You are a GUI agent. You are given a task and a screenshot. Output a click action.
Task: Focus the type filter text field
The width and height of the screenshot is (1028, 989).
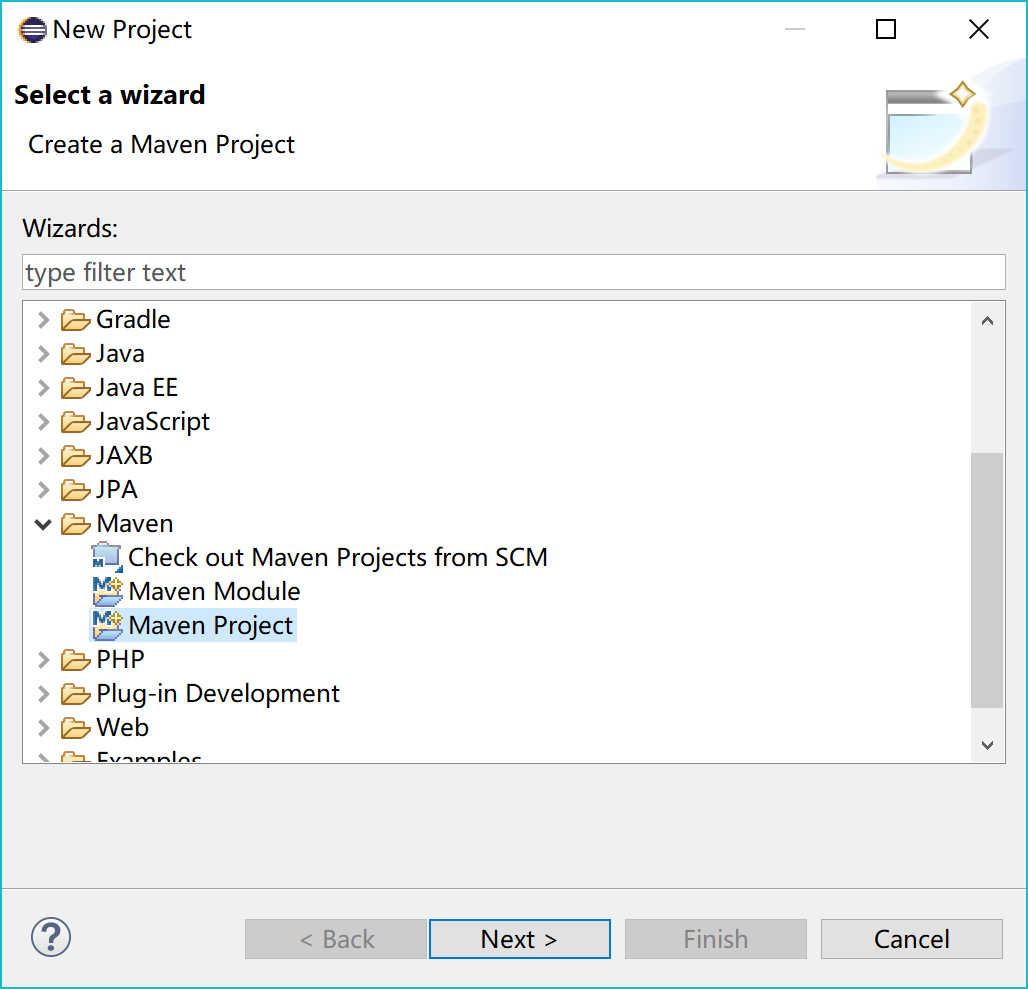(514, 272)
